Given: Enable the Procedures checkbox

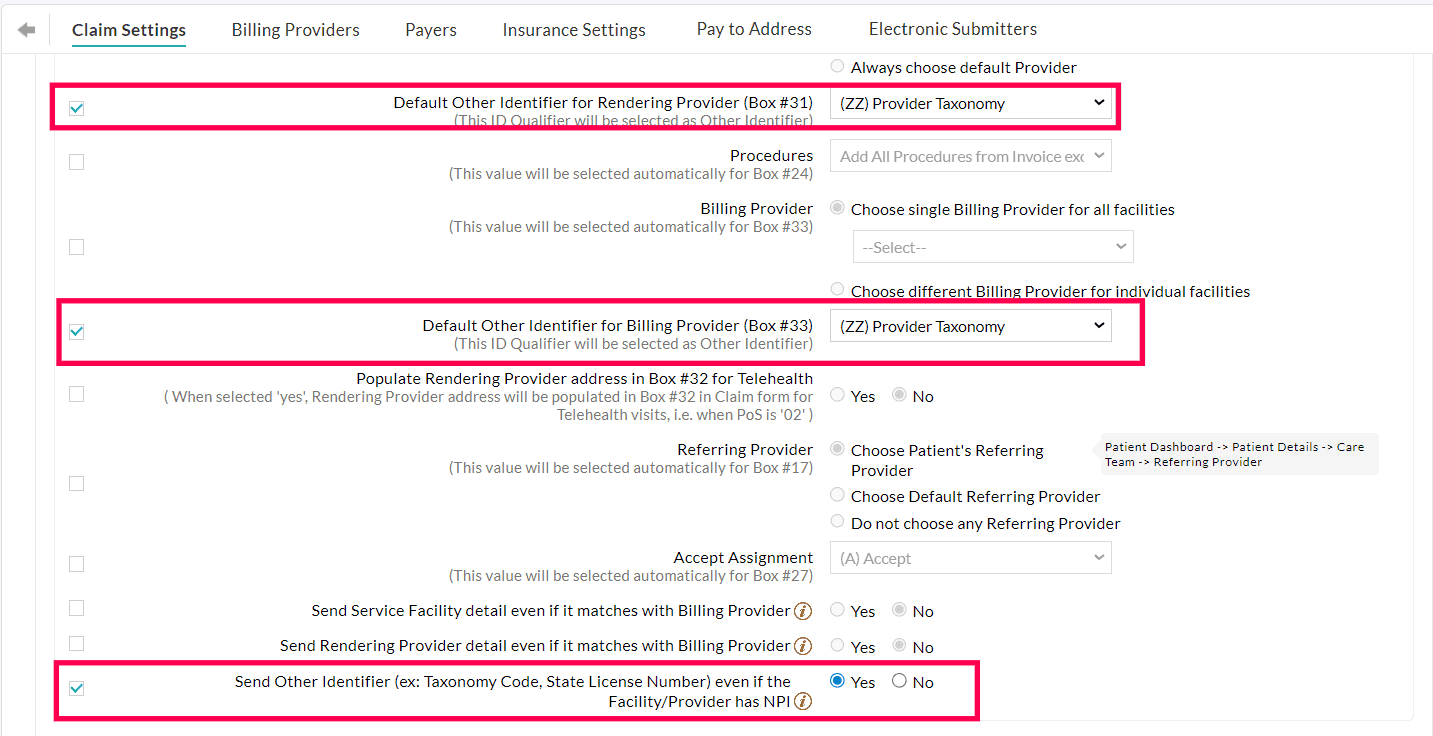Looking at the screenshot, I should pyautogui.click(x=76, y=163).
